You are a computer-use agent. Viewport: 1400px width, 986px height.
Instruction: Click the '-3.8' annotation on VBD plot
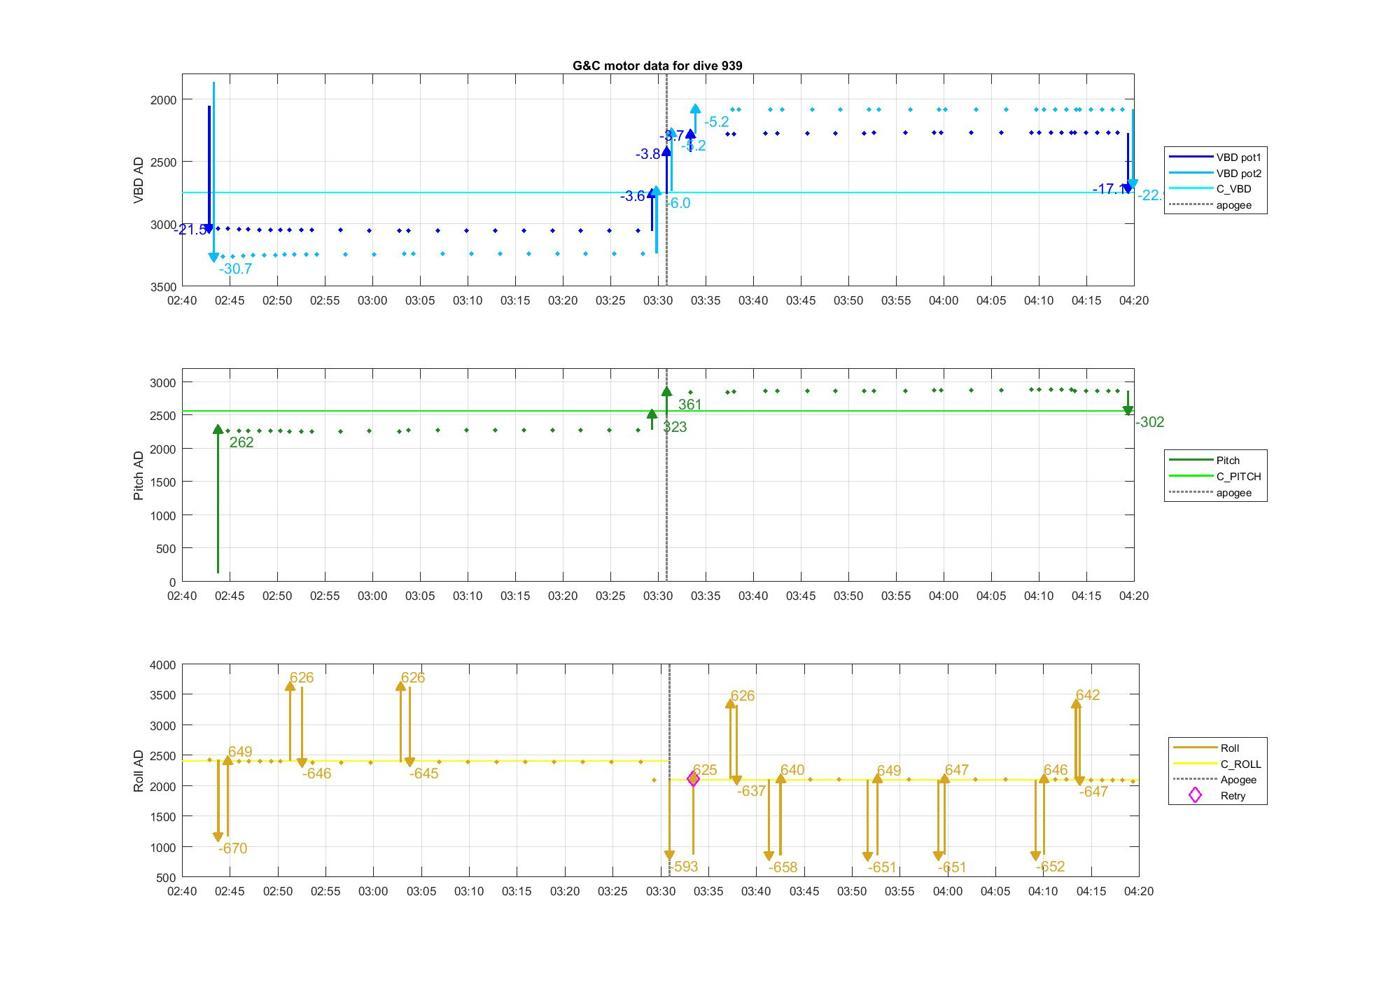coord(649,154)
